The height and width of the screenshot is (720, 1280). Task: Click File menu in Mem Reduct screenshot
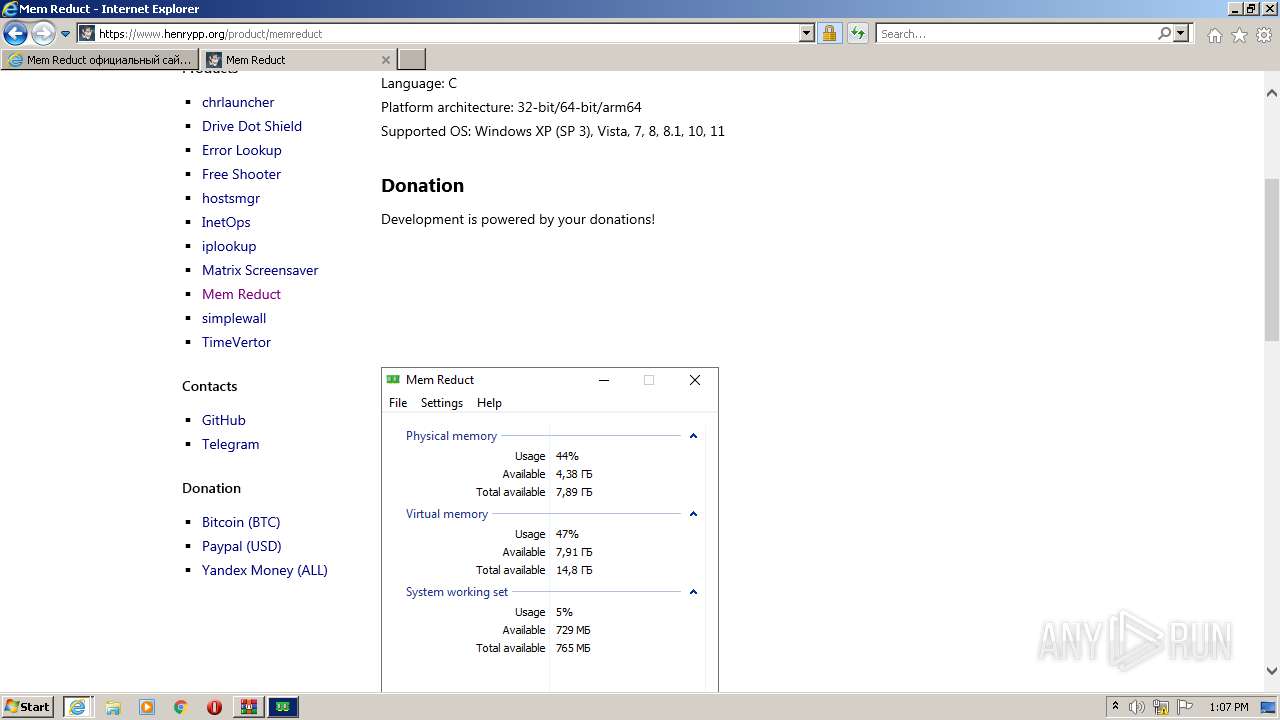click(x=398, y=403)
